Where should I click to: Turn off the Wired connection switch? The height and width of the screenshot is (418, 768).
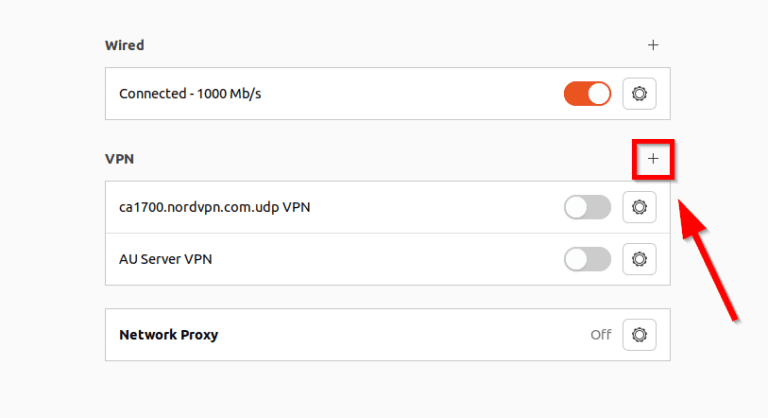pyautogui.click(x=587, y=94)
